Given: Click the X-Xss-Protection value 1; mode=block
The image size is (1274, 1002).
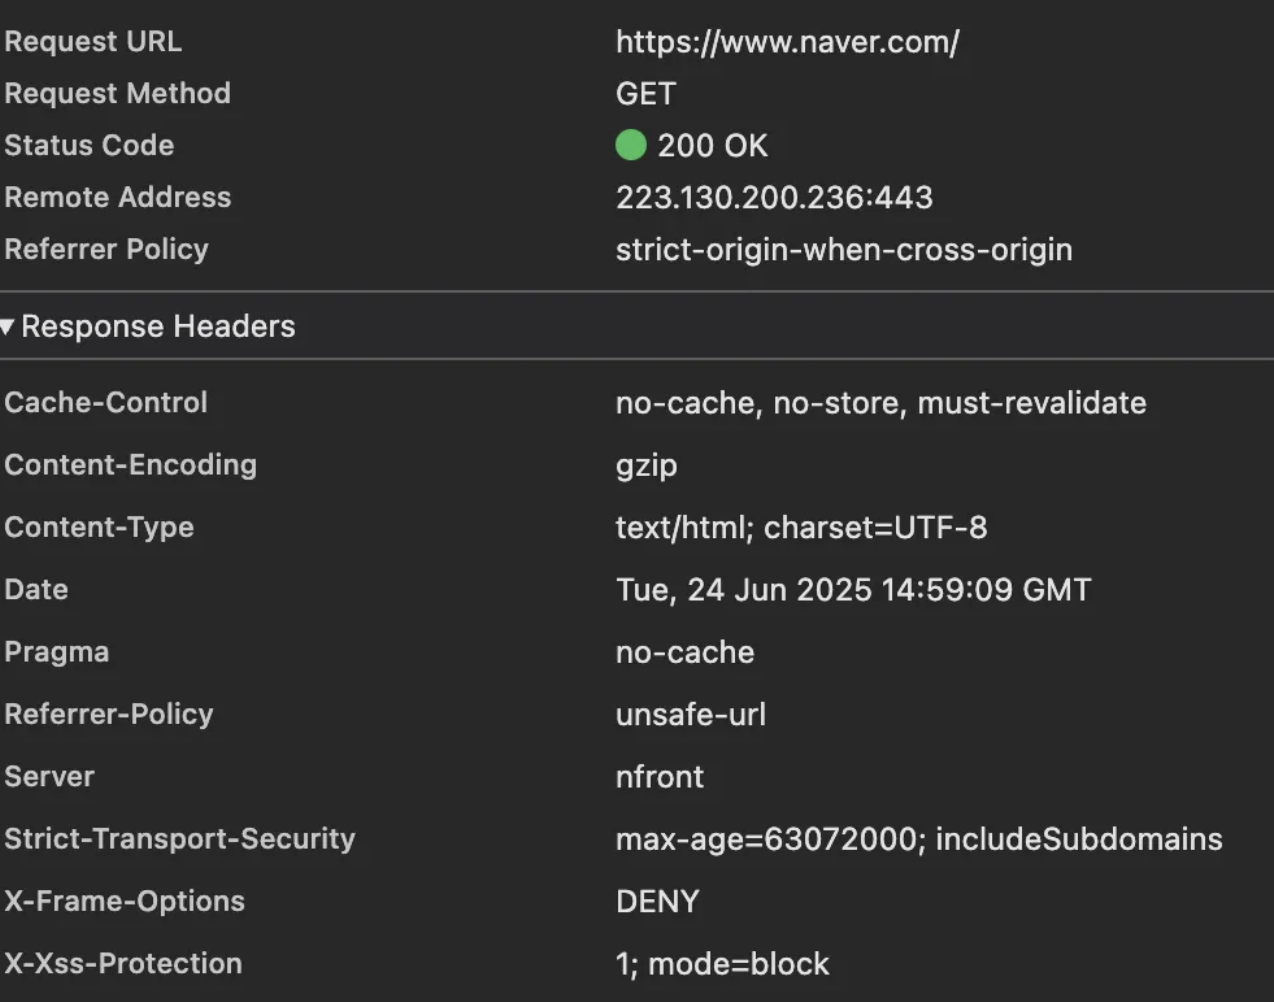Looking at the screenshot, I should pos(722,964).
